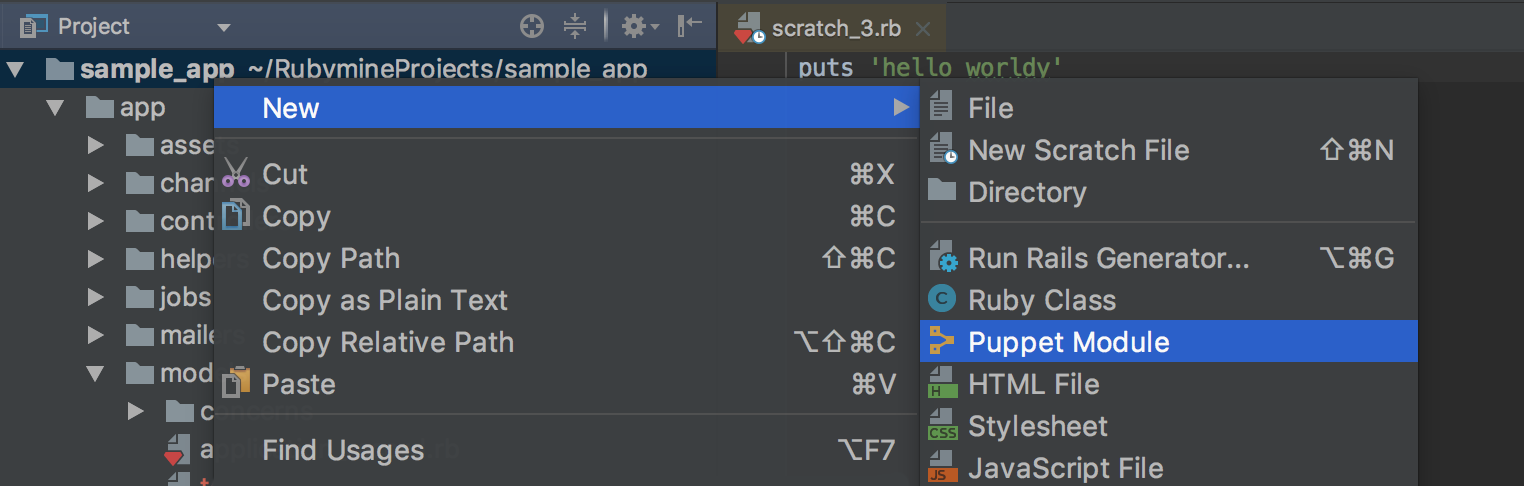Click the jobs folder icon
This screenshot has width=1524, height=486.
(x=140, y=298)
